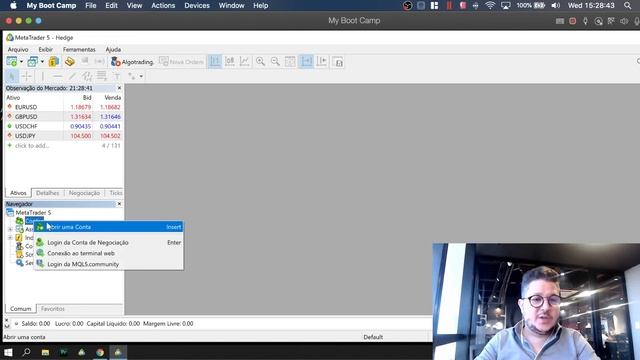Toggle the chart auto-scroll icon
Viewport: 640px width, 360px height.
(x=306, y=62)
